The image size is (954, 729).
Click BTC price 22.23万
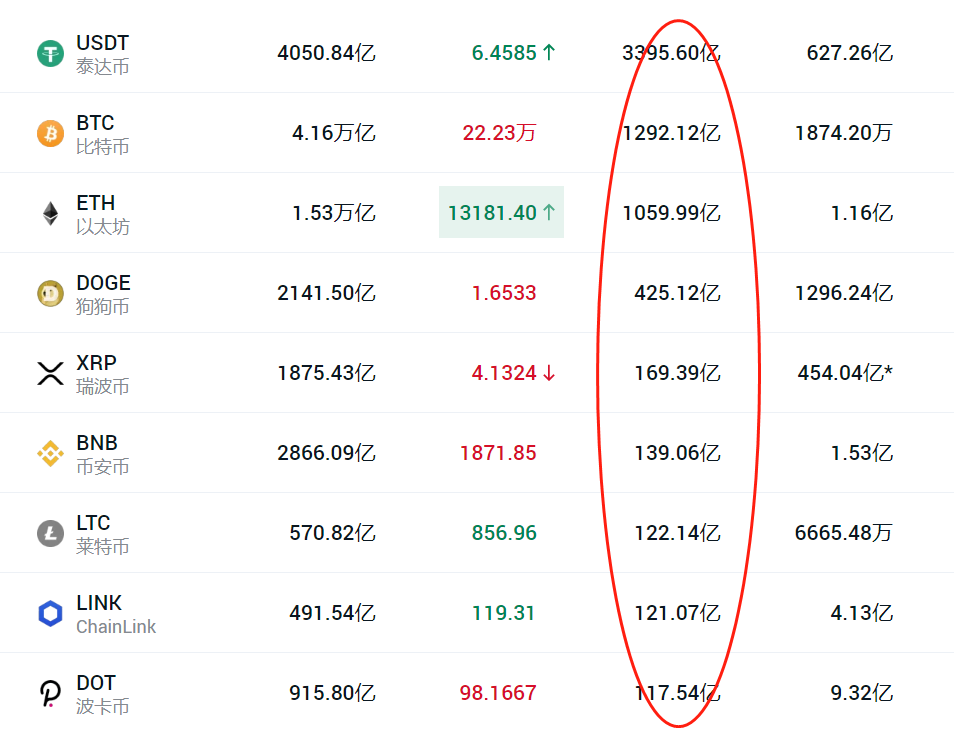point(500,133)
